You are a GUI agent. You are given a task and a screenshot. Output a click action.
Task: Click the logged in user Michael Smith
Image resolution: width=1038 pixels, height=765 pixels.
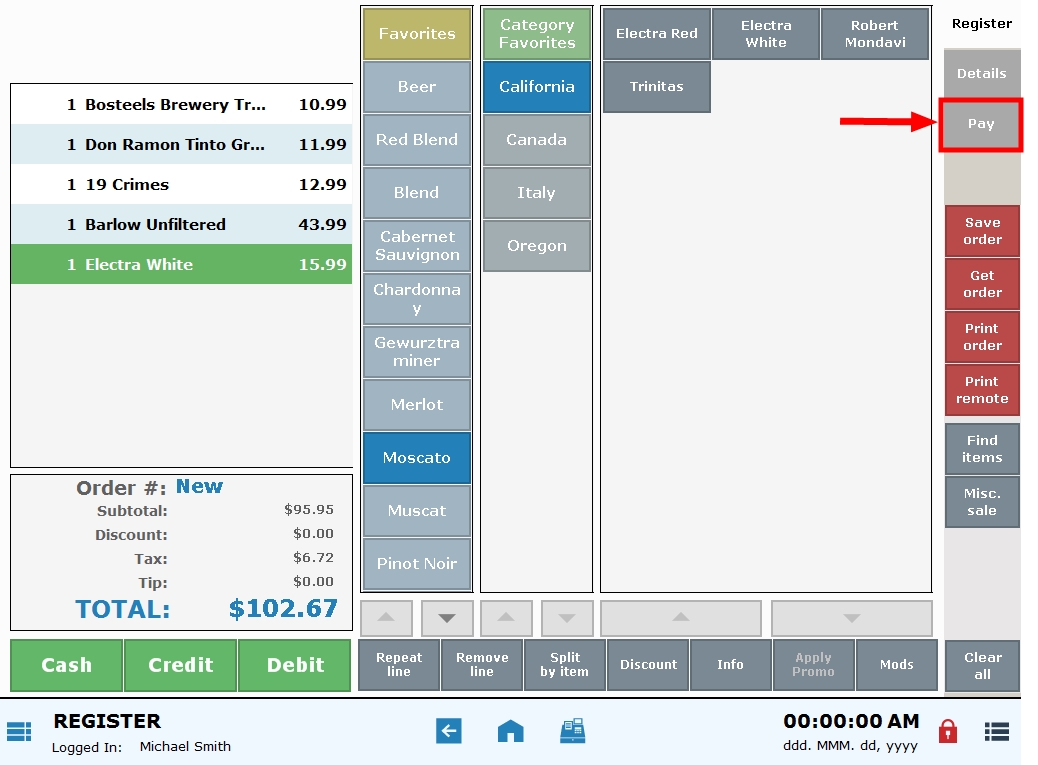[x=185, y=746]
